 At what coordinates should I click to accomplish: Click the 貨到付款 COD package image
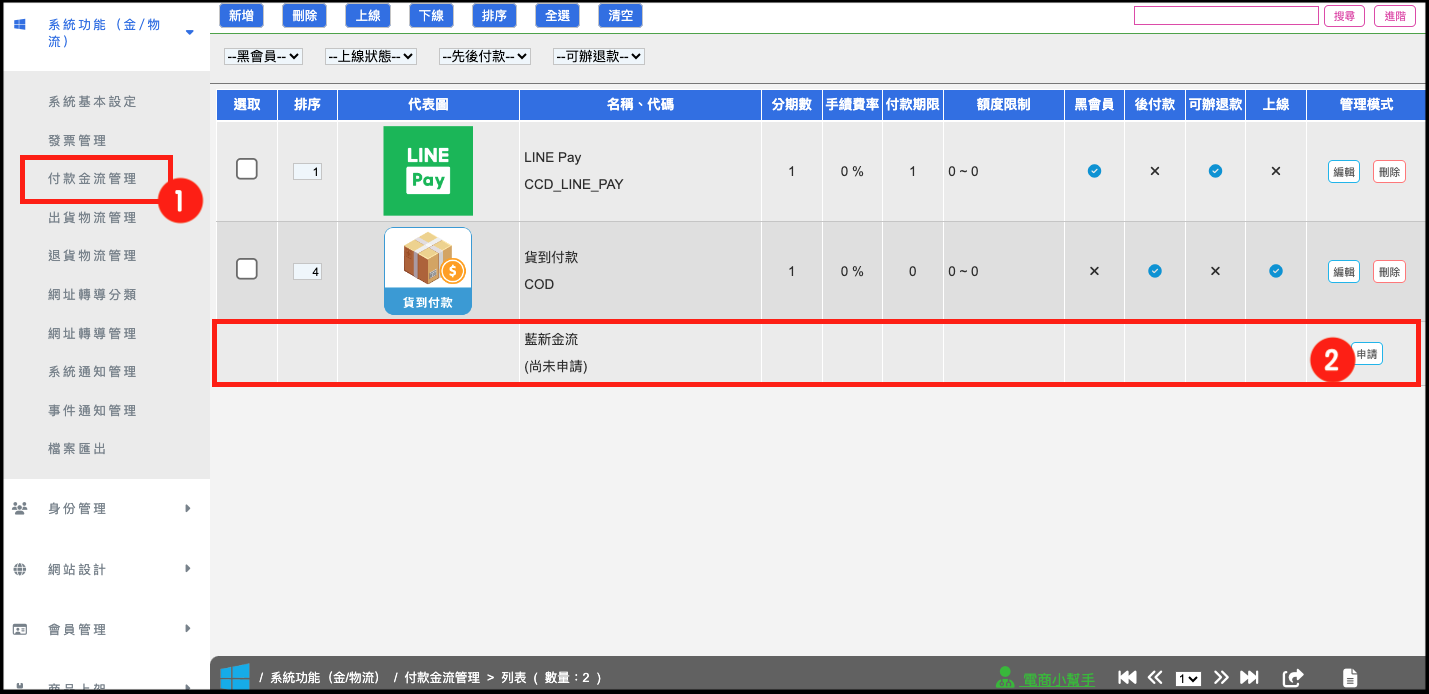[x=428, y=271]
